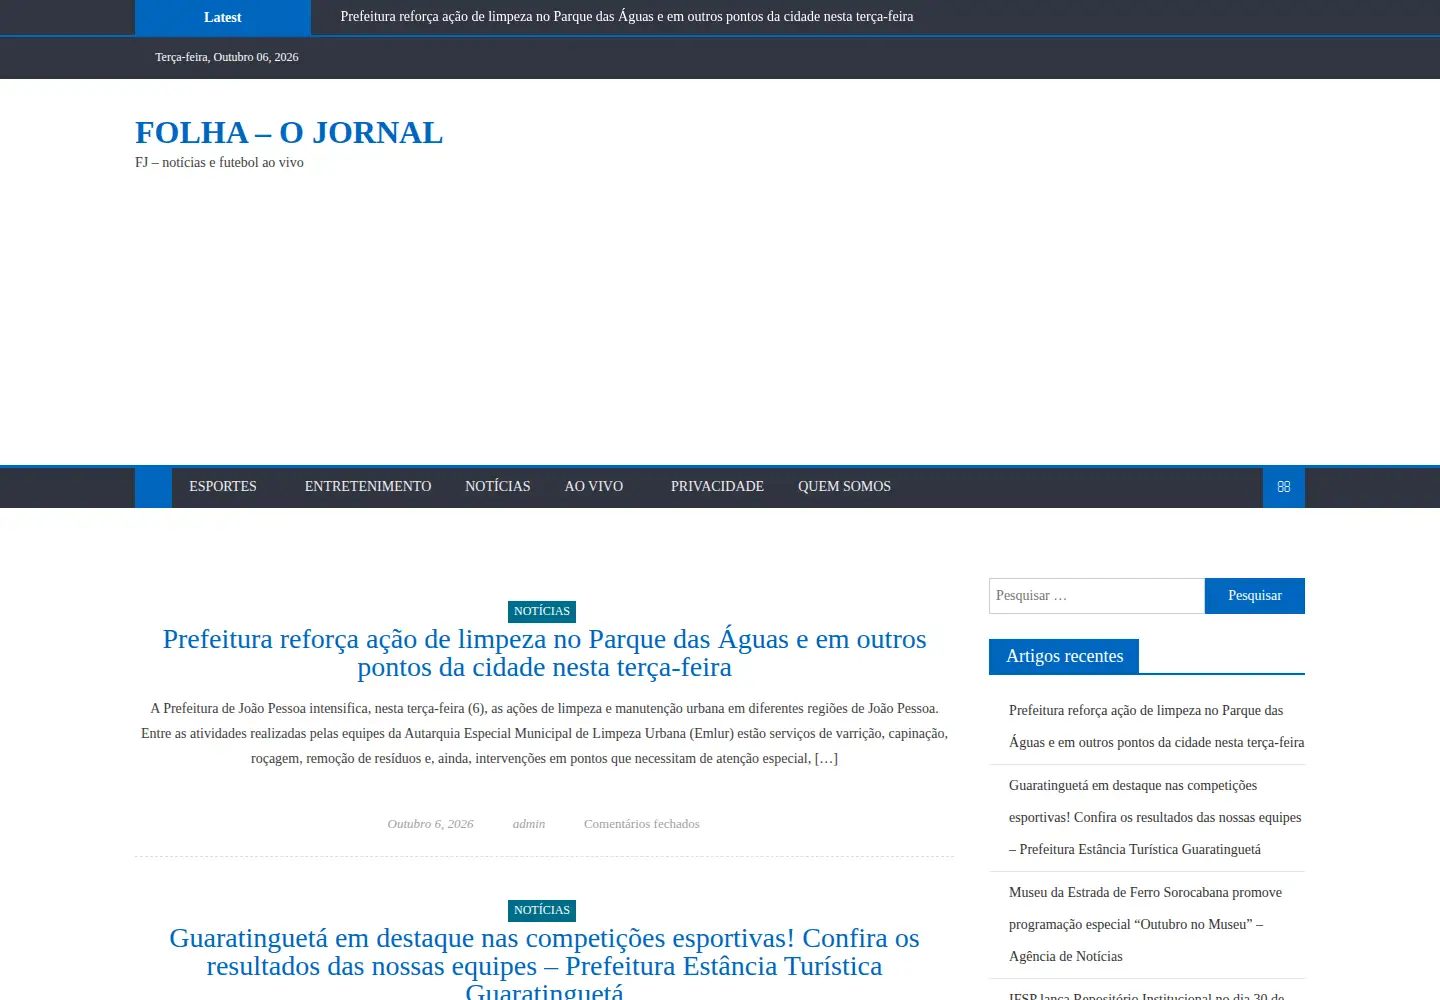
Task: Click the Latest ticker label
Action: pyautogui.click(x=223, y=17)
